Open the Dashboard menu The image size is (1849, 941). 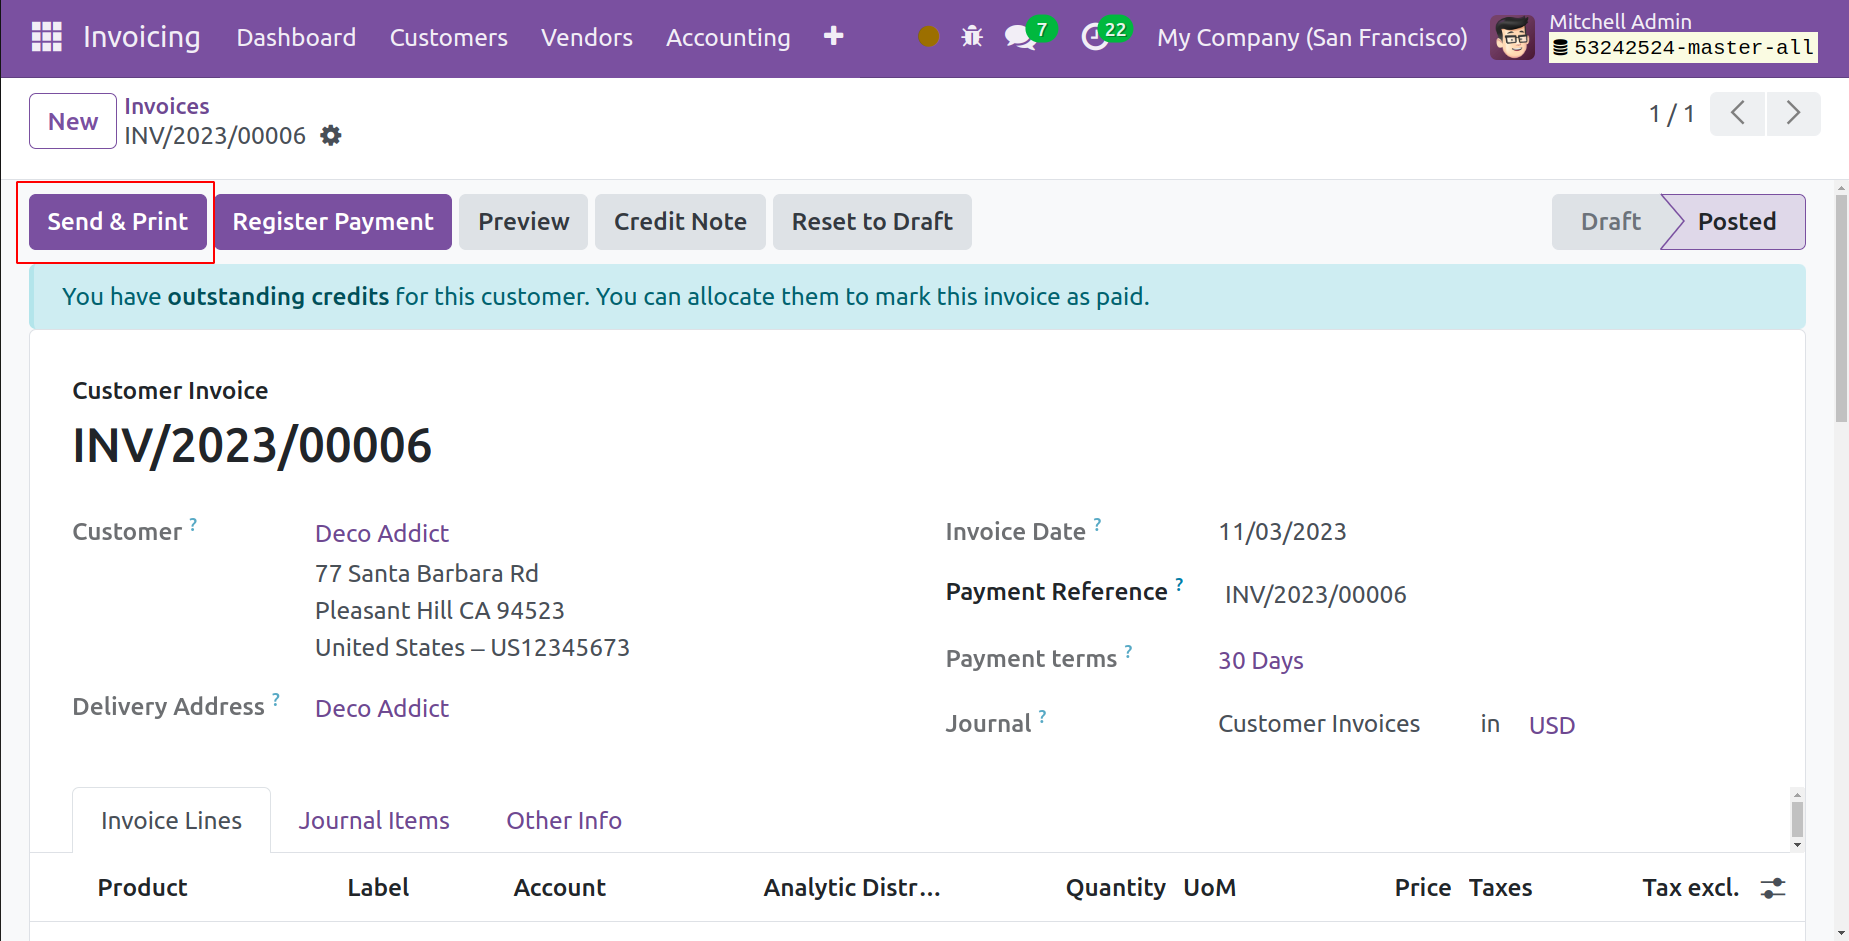[x=296, y=38]
